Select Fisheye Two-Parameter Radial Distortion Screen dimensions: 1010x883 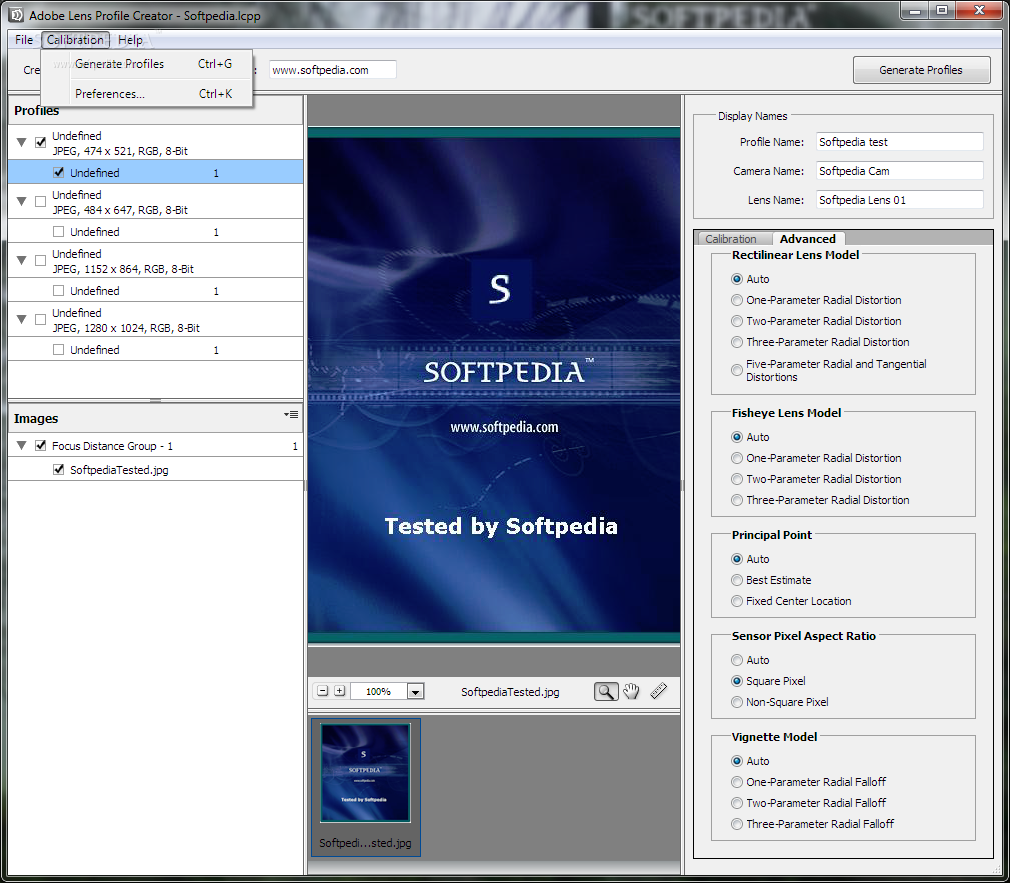point(737,479)
